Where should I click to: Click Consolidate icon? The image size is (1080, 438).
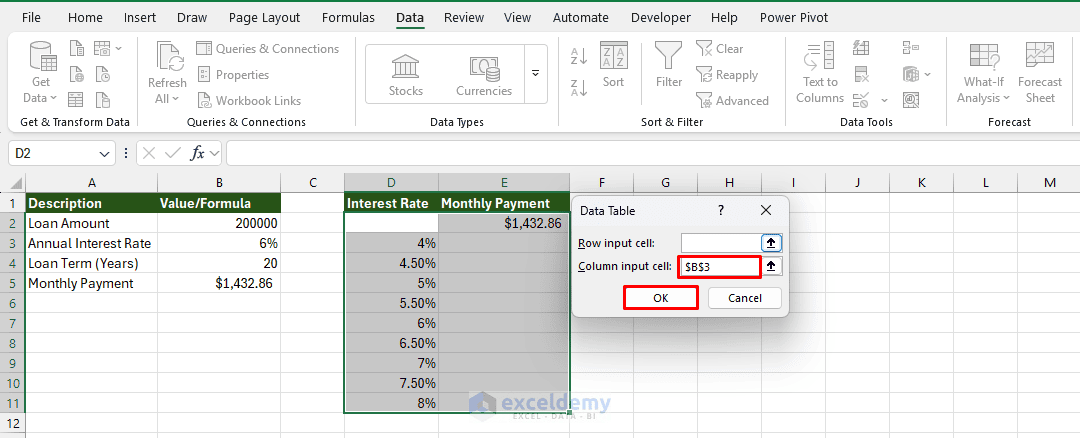point(911,48)
